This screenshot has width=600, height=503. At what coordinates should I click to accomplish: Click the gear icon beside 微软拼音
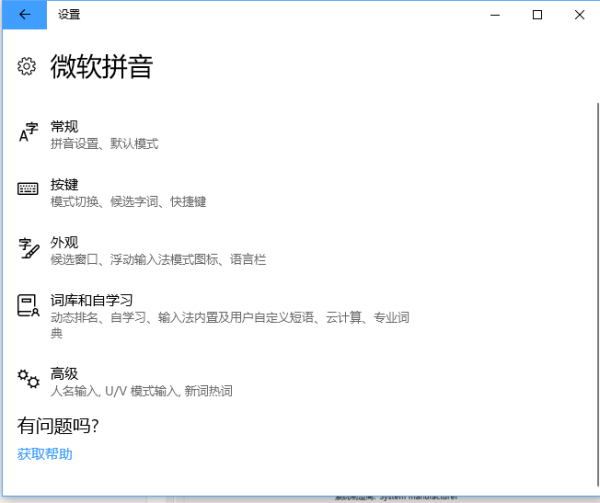click(27, 67)
